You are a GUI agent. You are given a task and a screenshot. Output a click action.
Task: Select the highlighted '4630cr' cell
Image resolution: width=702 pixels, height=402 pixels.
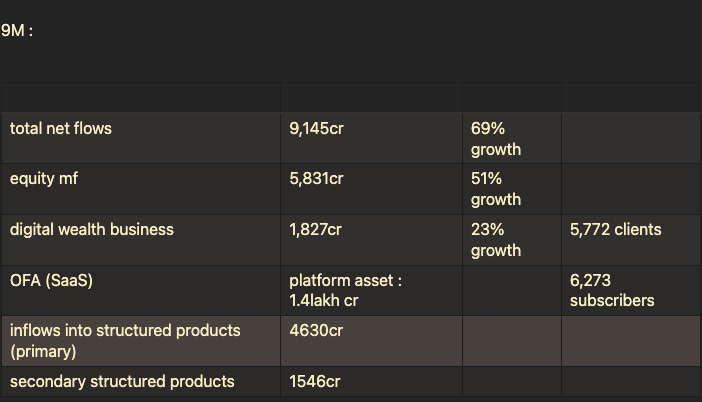[x=371, y=341]
